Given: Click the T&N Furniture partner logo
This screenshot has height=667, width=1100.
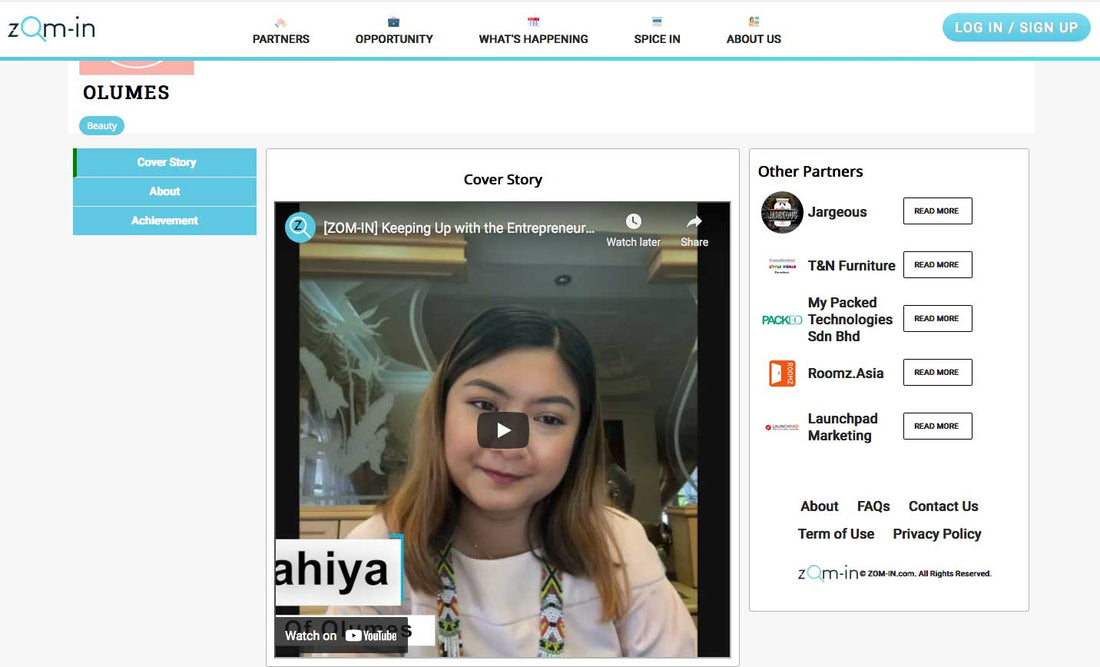Looking at the screenshot, I should pos(782,266).
